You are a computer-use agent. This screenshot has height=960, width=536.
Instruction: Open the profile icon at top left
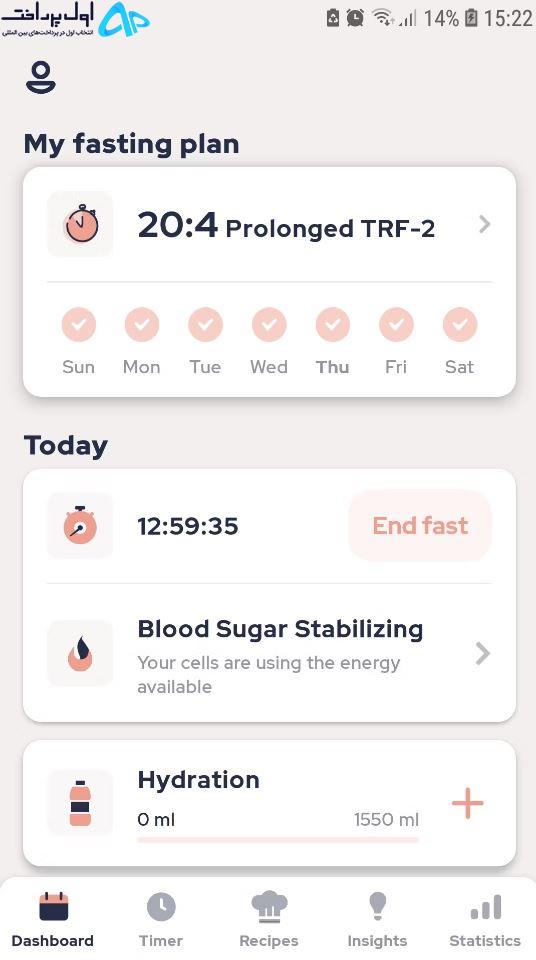point(40,77)
